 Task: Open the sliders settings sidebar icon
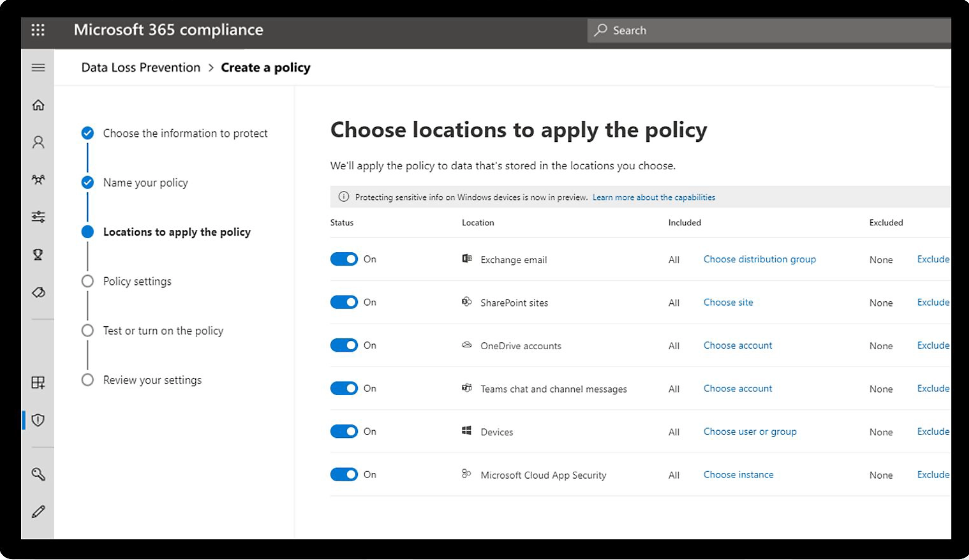click(x=38, y=217)
